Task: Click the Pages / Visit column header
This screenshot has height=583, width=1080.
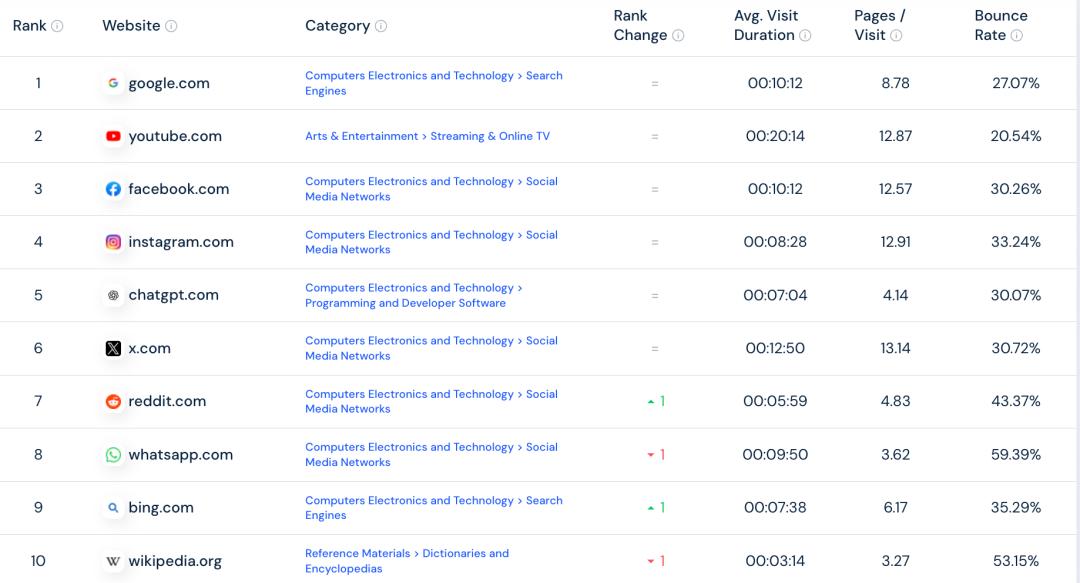Action: [879, 25]
